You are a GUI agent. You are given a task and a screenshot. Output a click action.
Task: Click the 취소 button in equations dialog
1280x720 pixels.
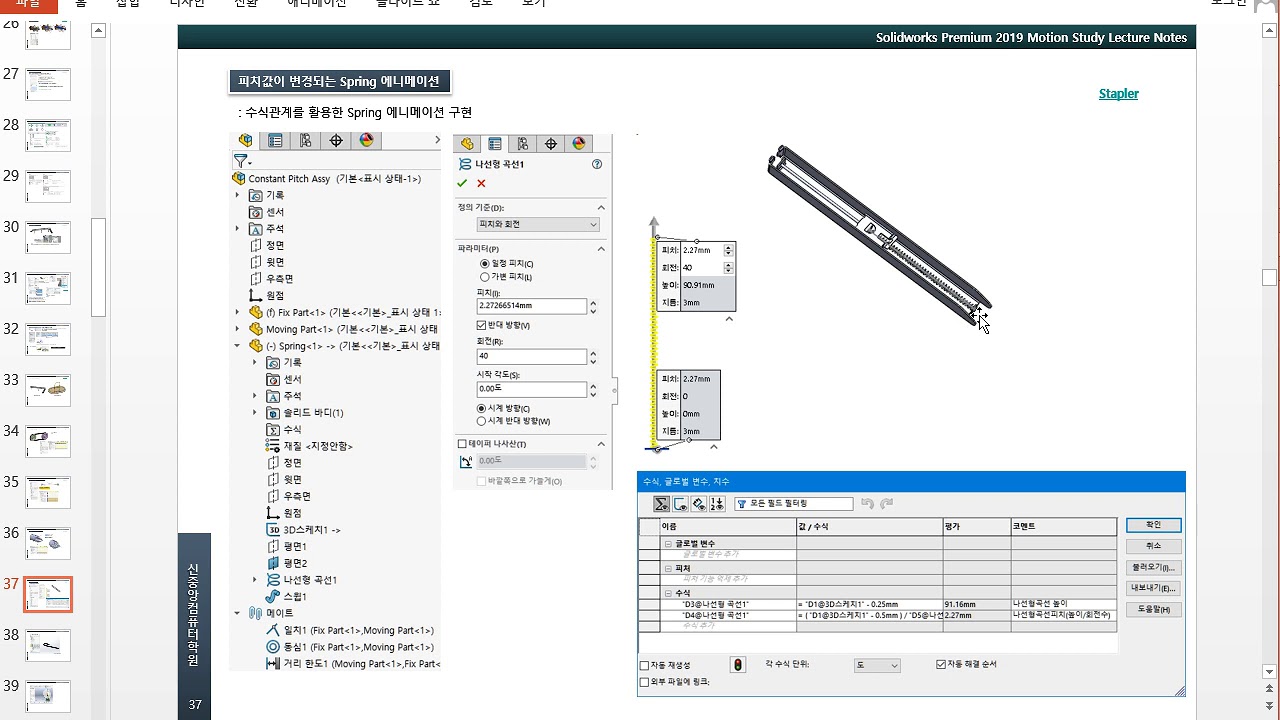[1153, 546]
